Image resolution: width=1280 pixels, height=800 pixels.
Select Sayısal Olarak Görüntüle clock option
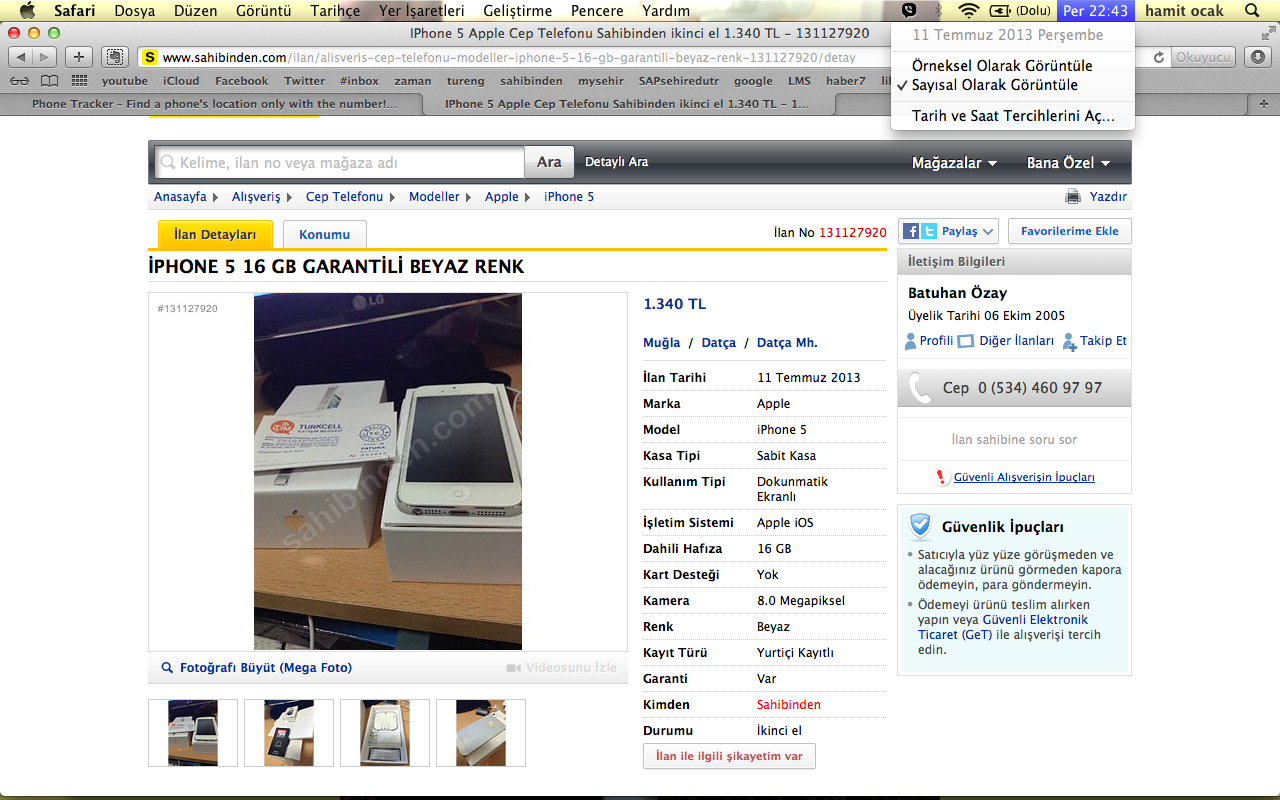point(995,85)
